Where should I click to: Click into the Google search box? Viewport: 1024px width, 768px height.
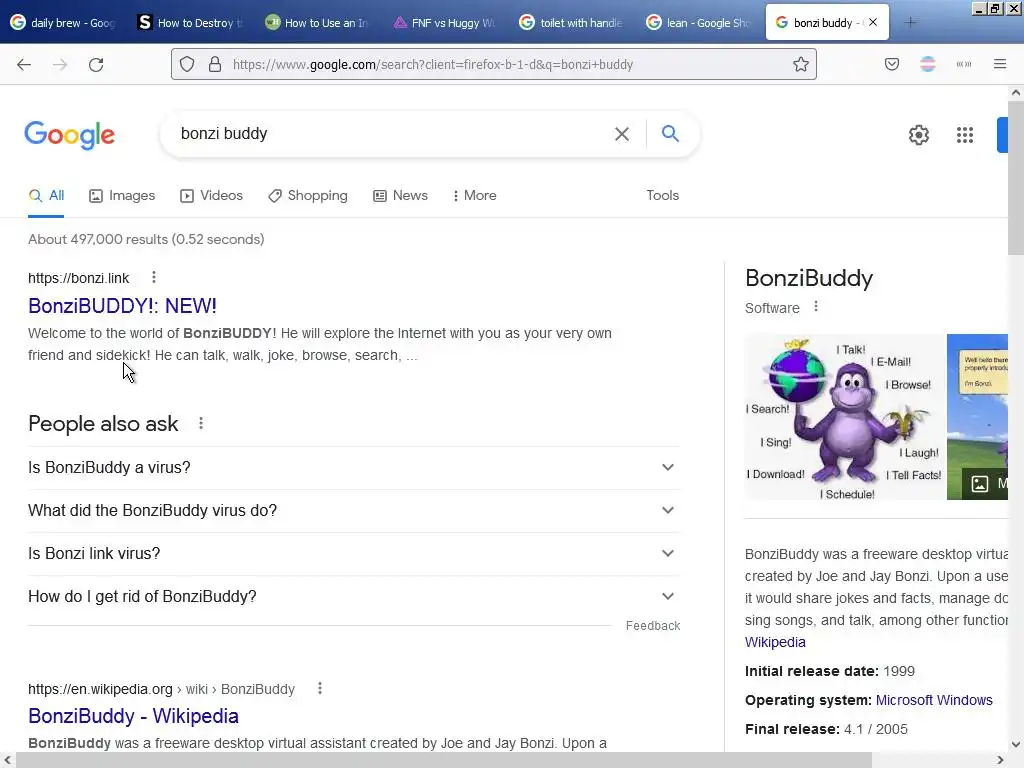[392, 134]
